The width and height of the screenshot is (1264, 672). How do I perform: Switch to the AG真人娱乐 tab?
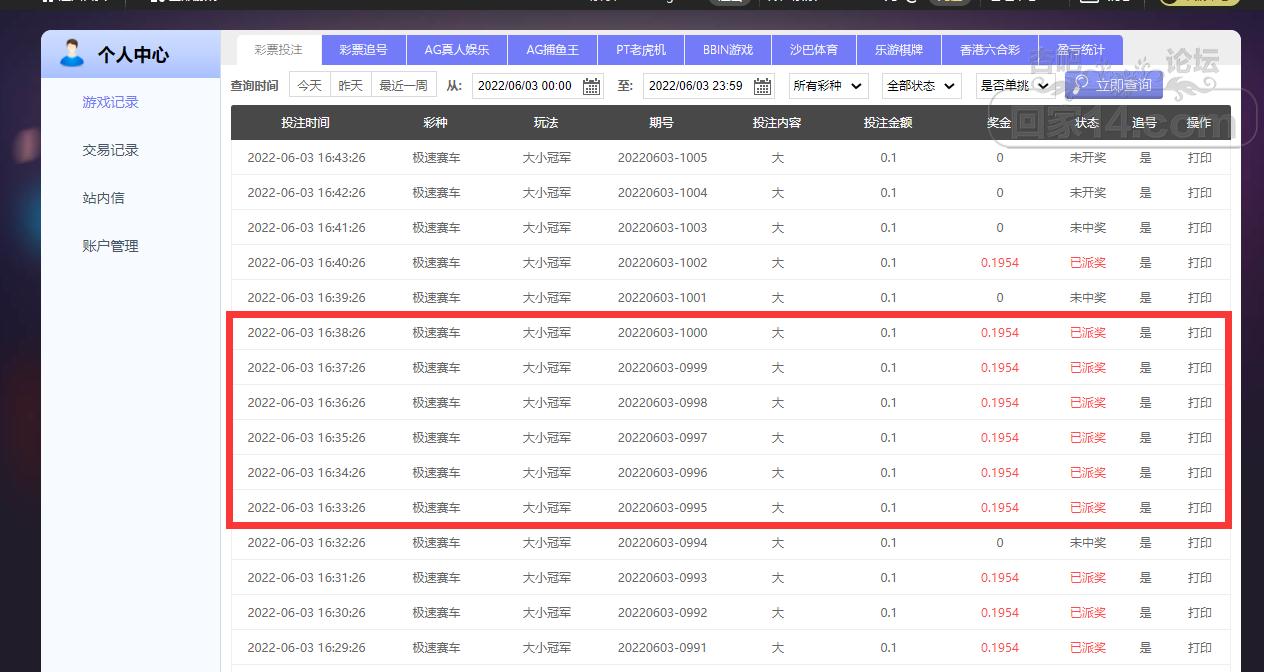[x=456, y=50]
